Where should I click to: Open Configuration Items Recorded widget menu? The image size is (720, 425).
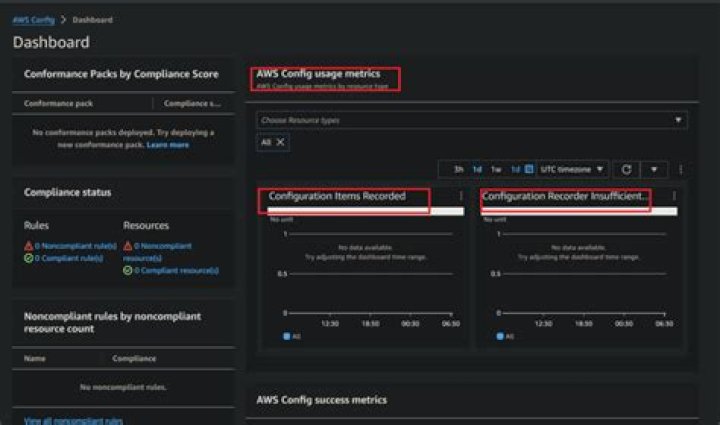point(461,196)
